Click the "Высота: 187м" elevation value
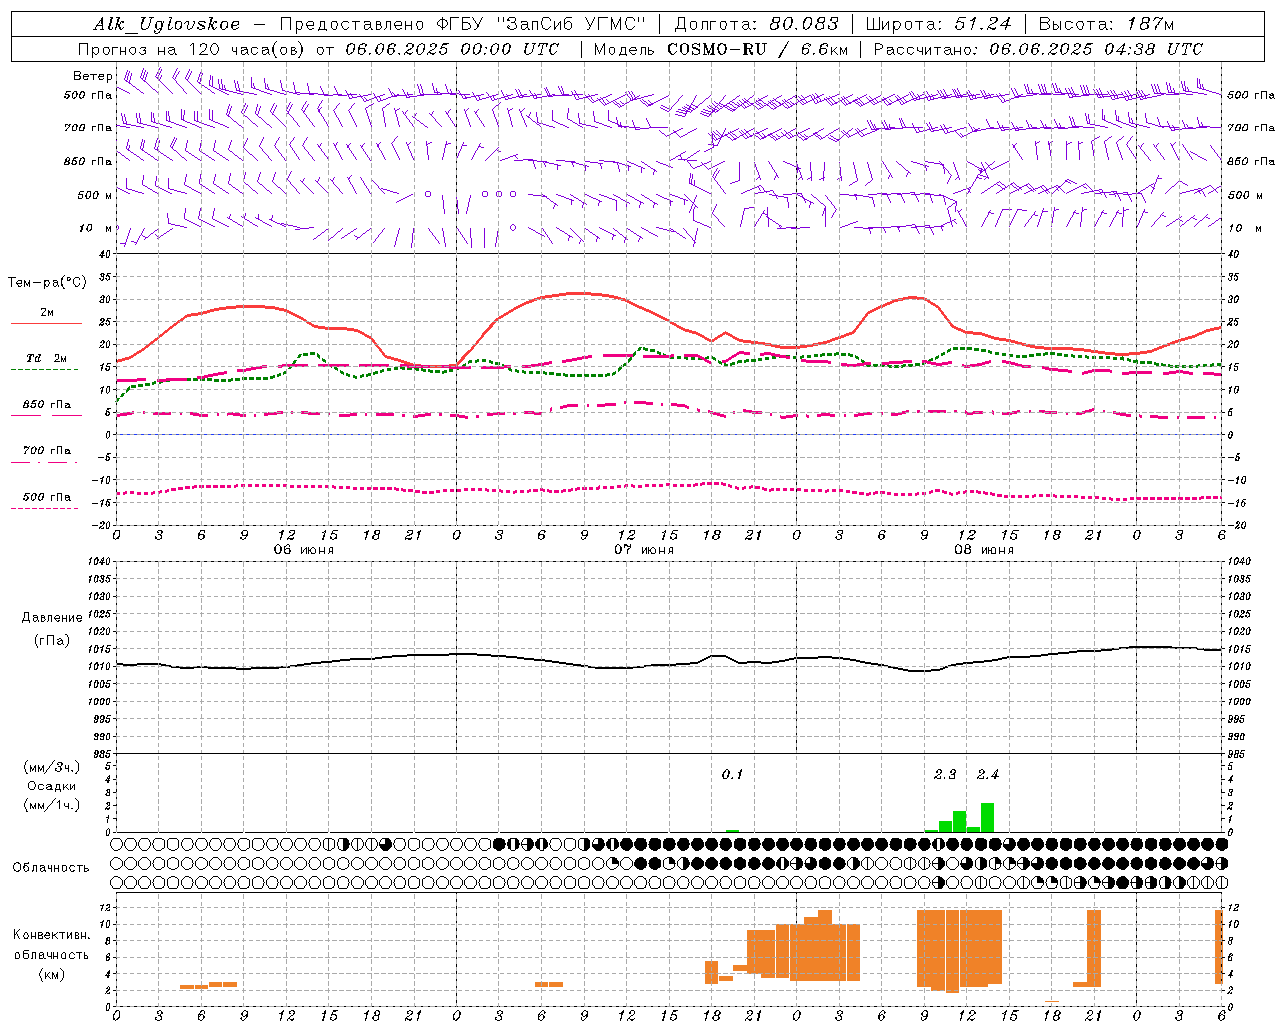Viewport: 1280px width, 1024px height. [x=1106, y=24]
